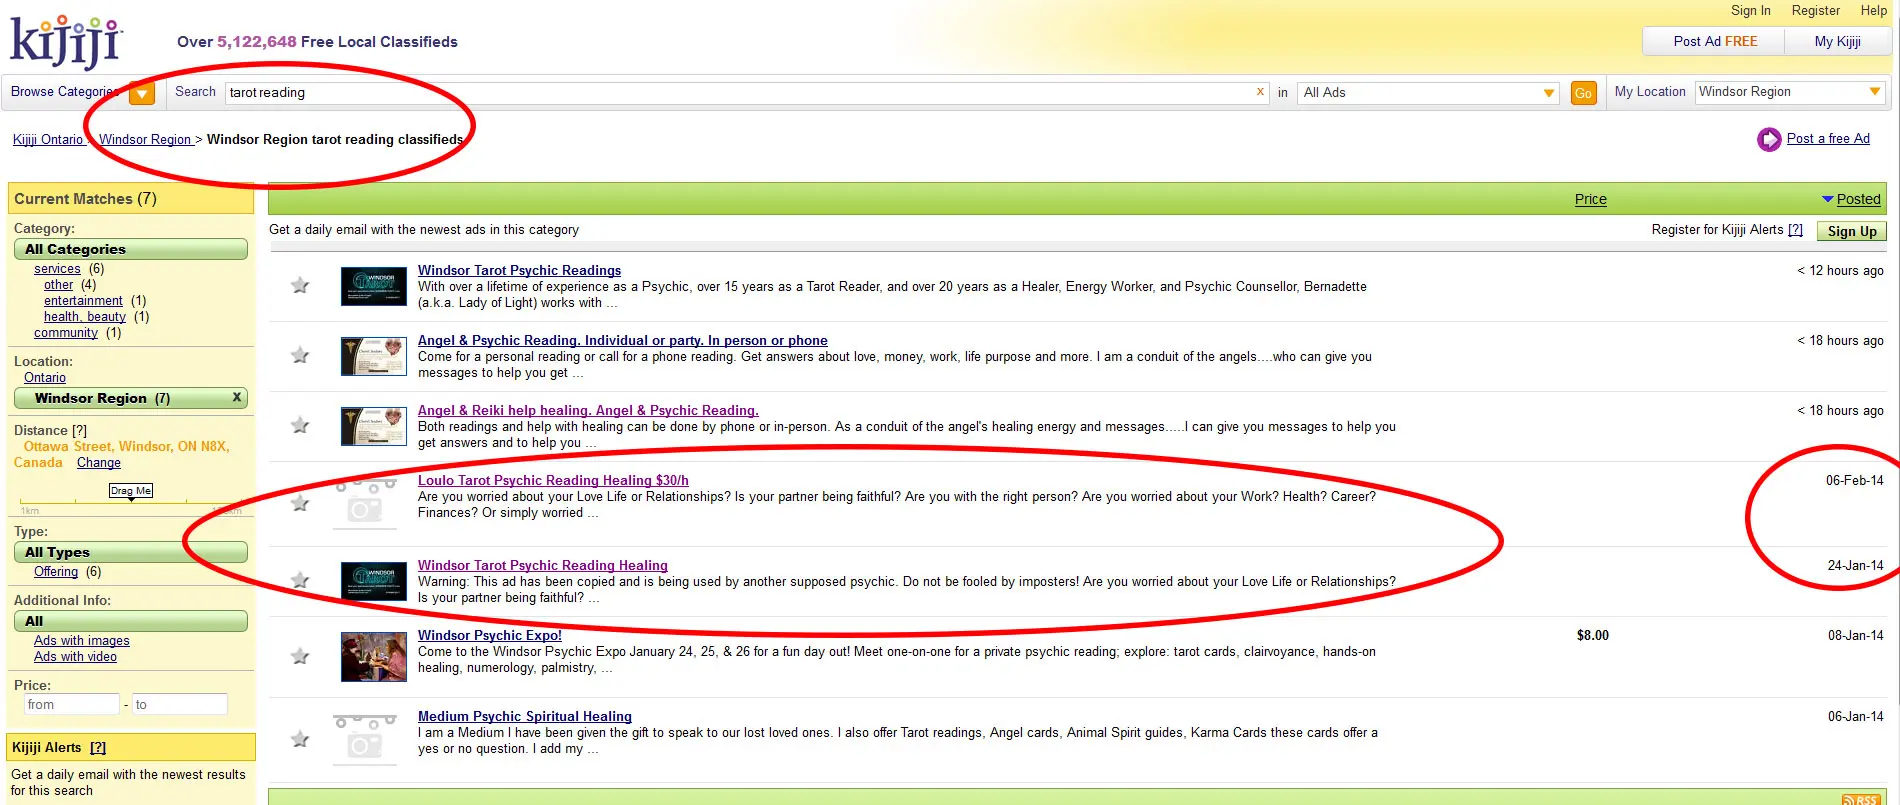Screen dimensions: 1900x805
Task: Open thumbnail of Windsor Tarot Psychic Readings ad
Action: point(374,286)
